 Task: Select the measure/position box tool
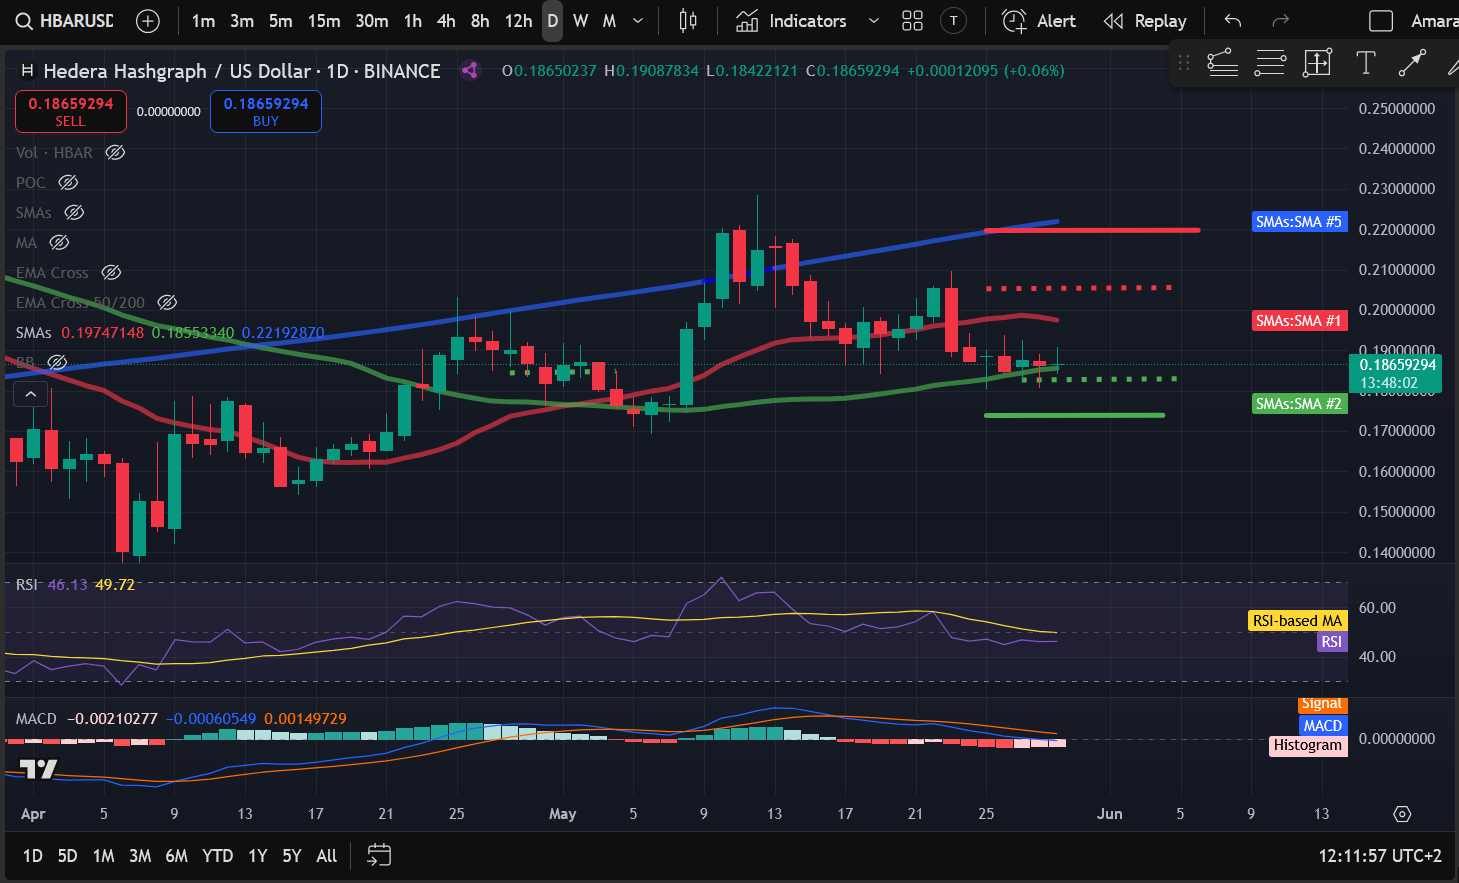tap(1317, 63)
